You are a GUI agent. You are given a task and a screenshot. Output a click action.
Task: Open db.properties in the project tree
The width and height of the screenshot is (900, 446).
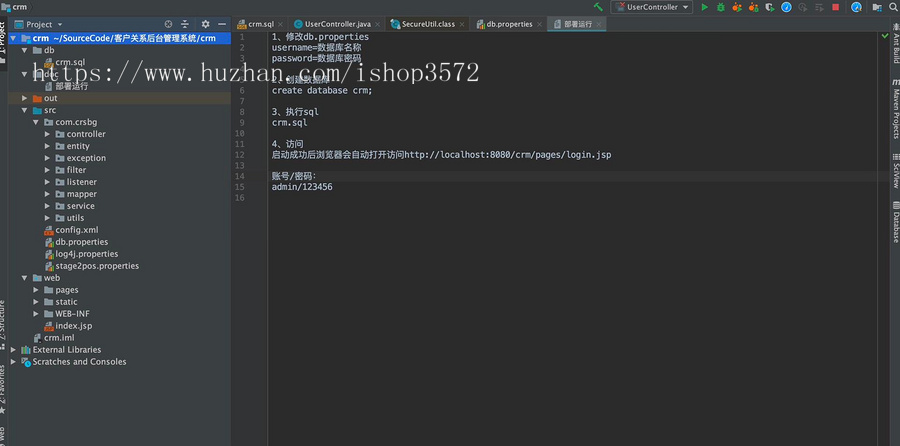(81, 242)
